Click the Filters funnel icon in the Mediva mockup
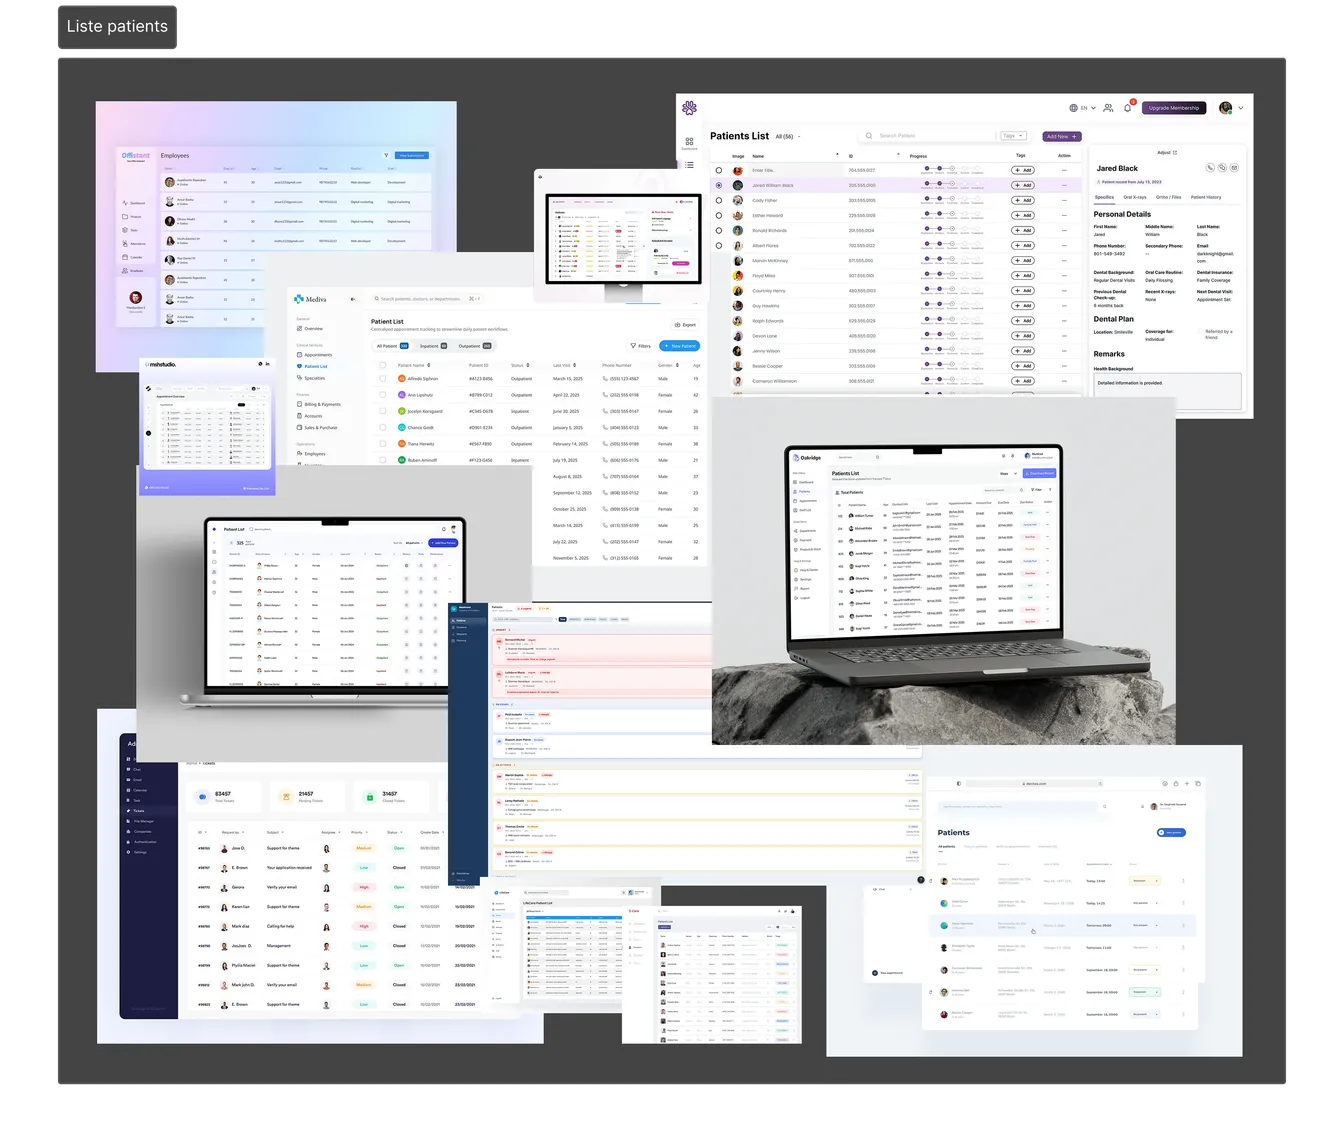 click(633, 346)
